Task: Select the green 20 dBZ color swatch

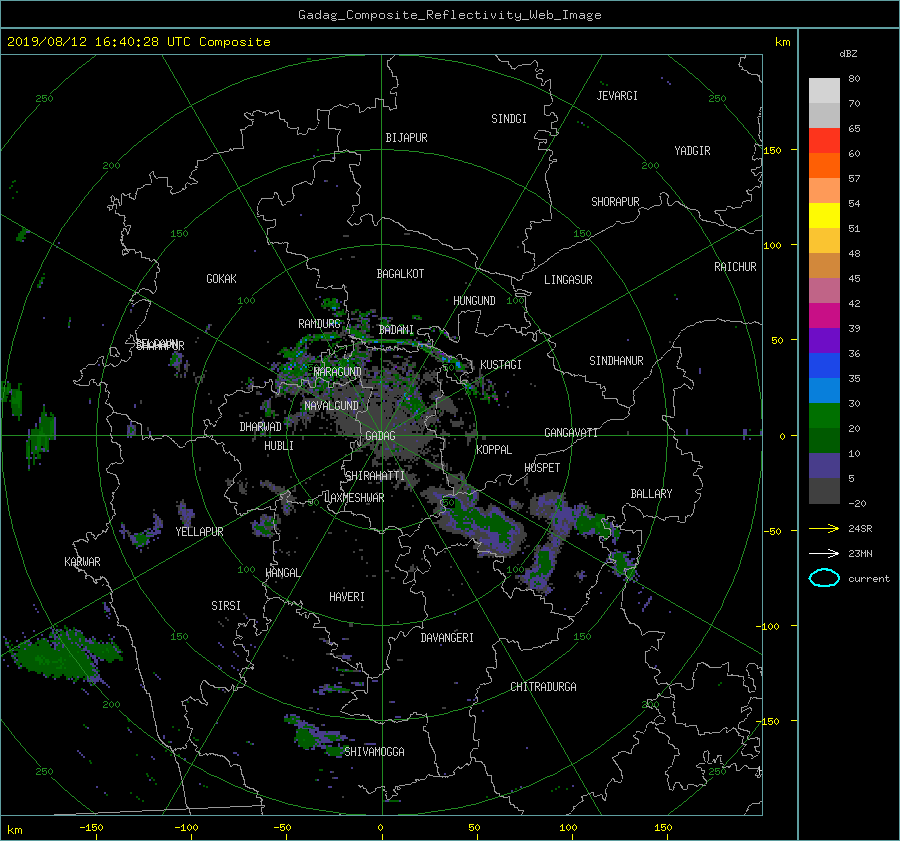Action: [x=824, y=415]
